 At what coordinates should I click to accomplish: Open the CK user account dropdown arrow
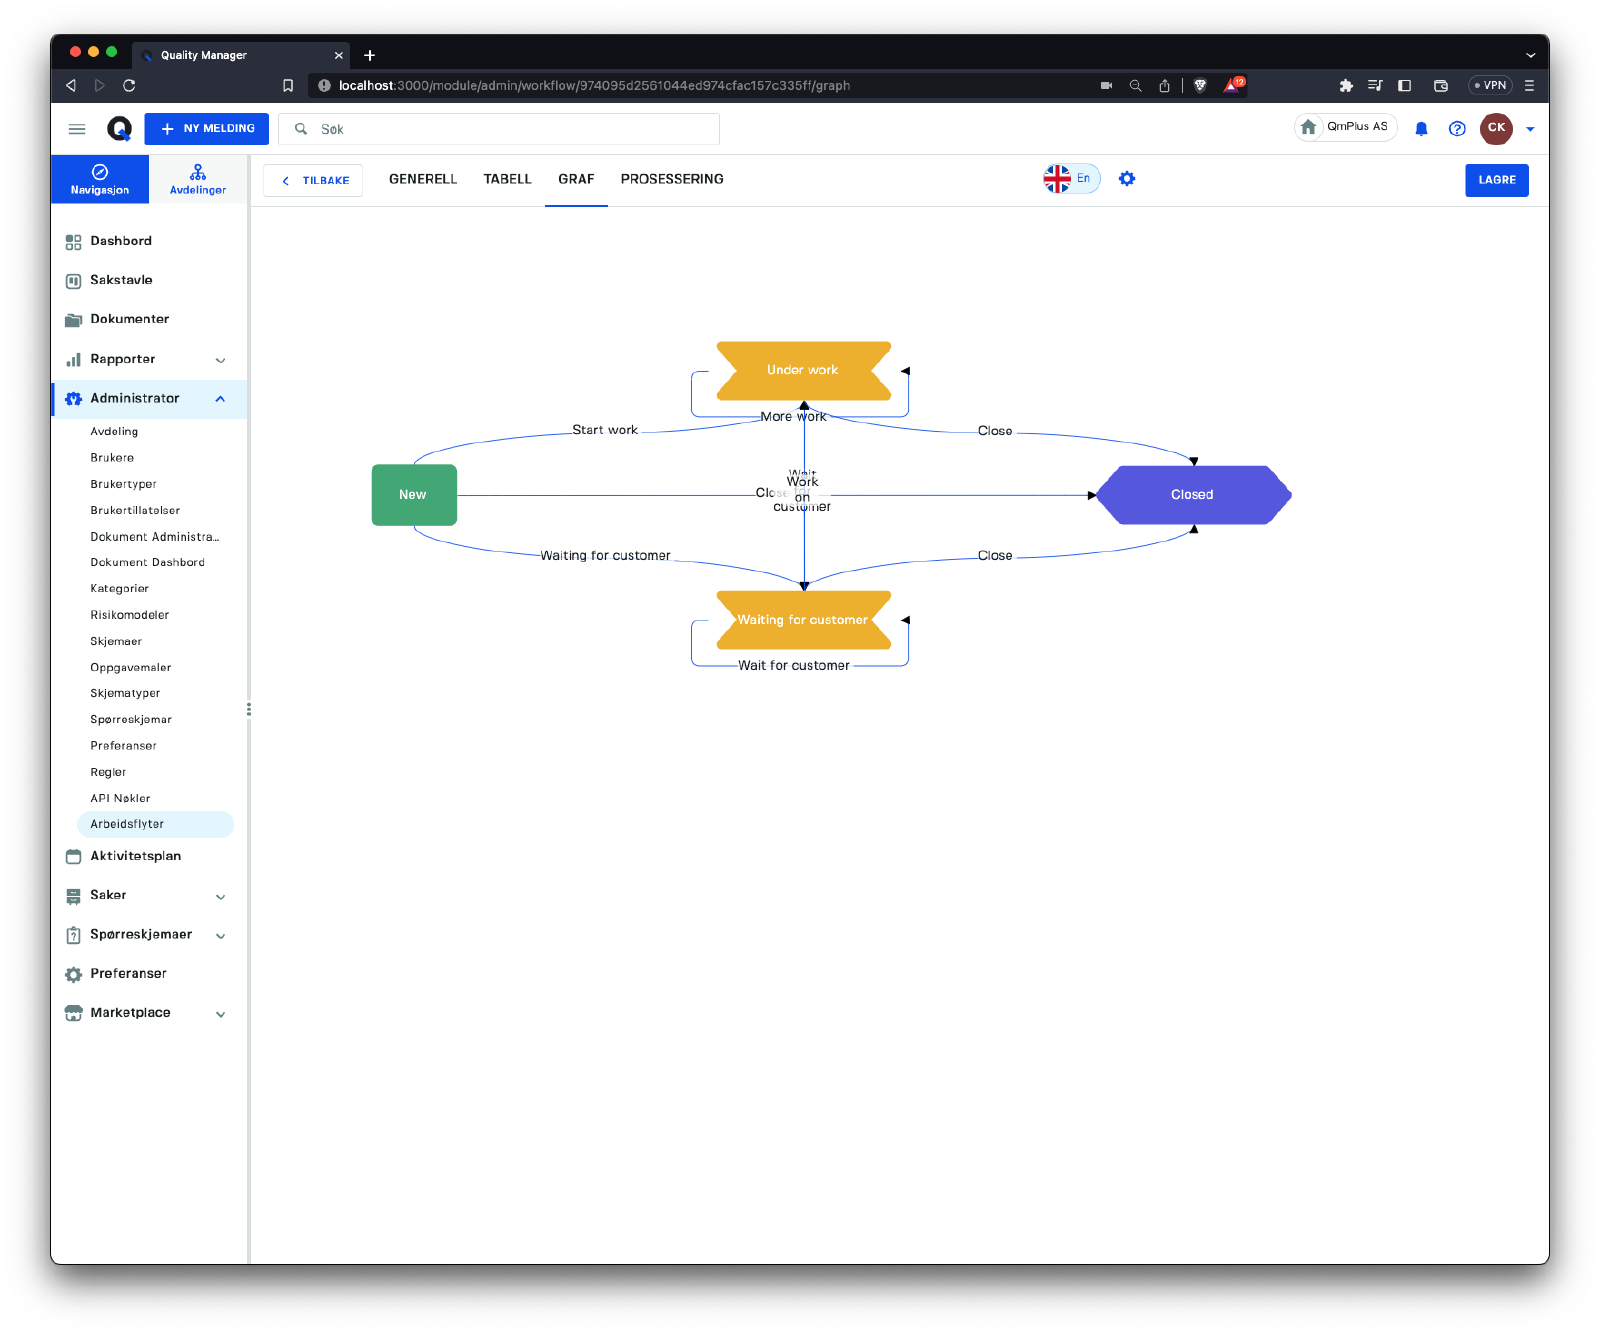tap(1530, 129)
